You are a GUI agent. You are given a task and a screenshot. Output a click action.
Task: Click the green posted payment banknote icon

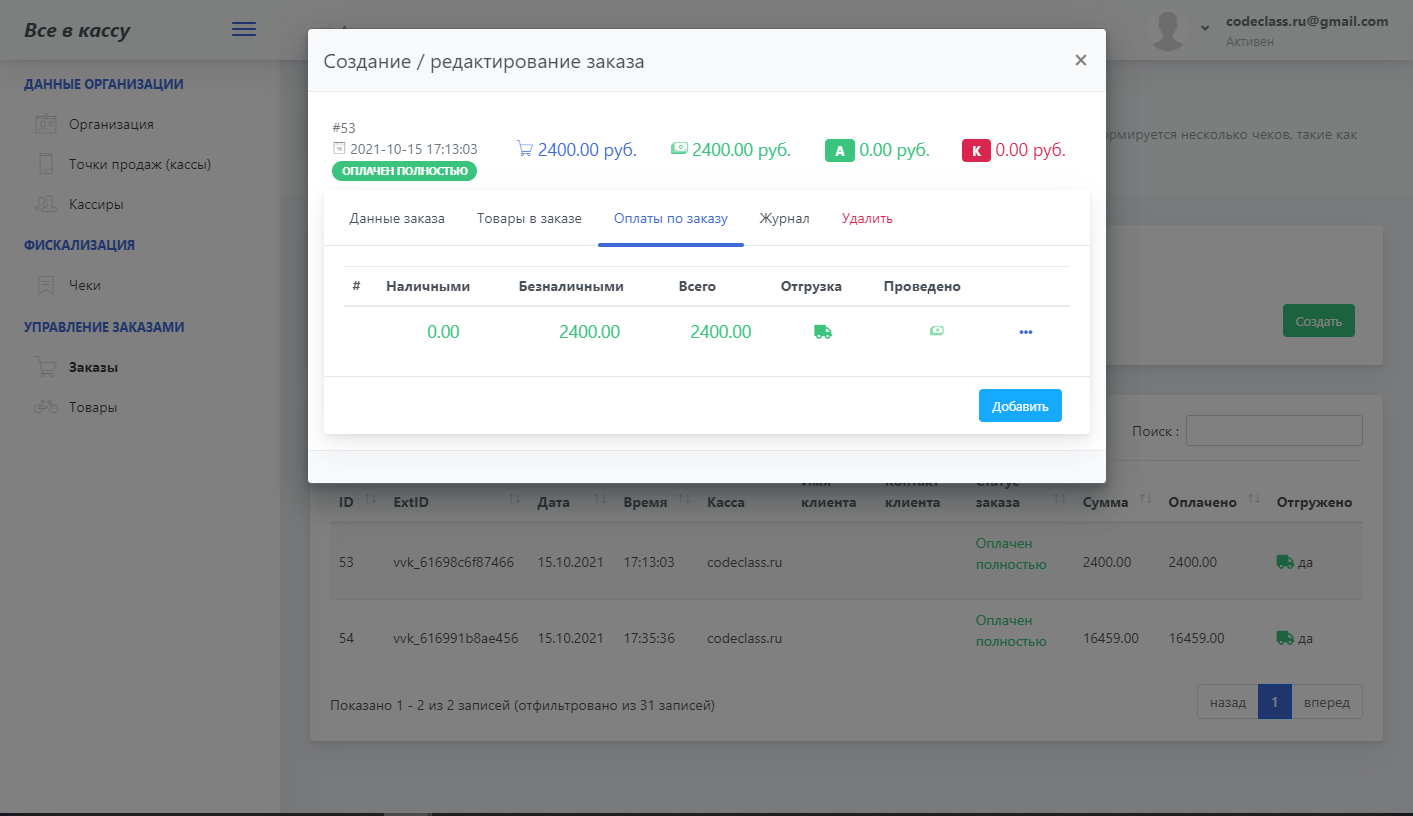click(936, 331)
